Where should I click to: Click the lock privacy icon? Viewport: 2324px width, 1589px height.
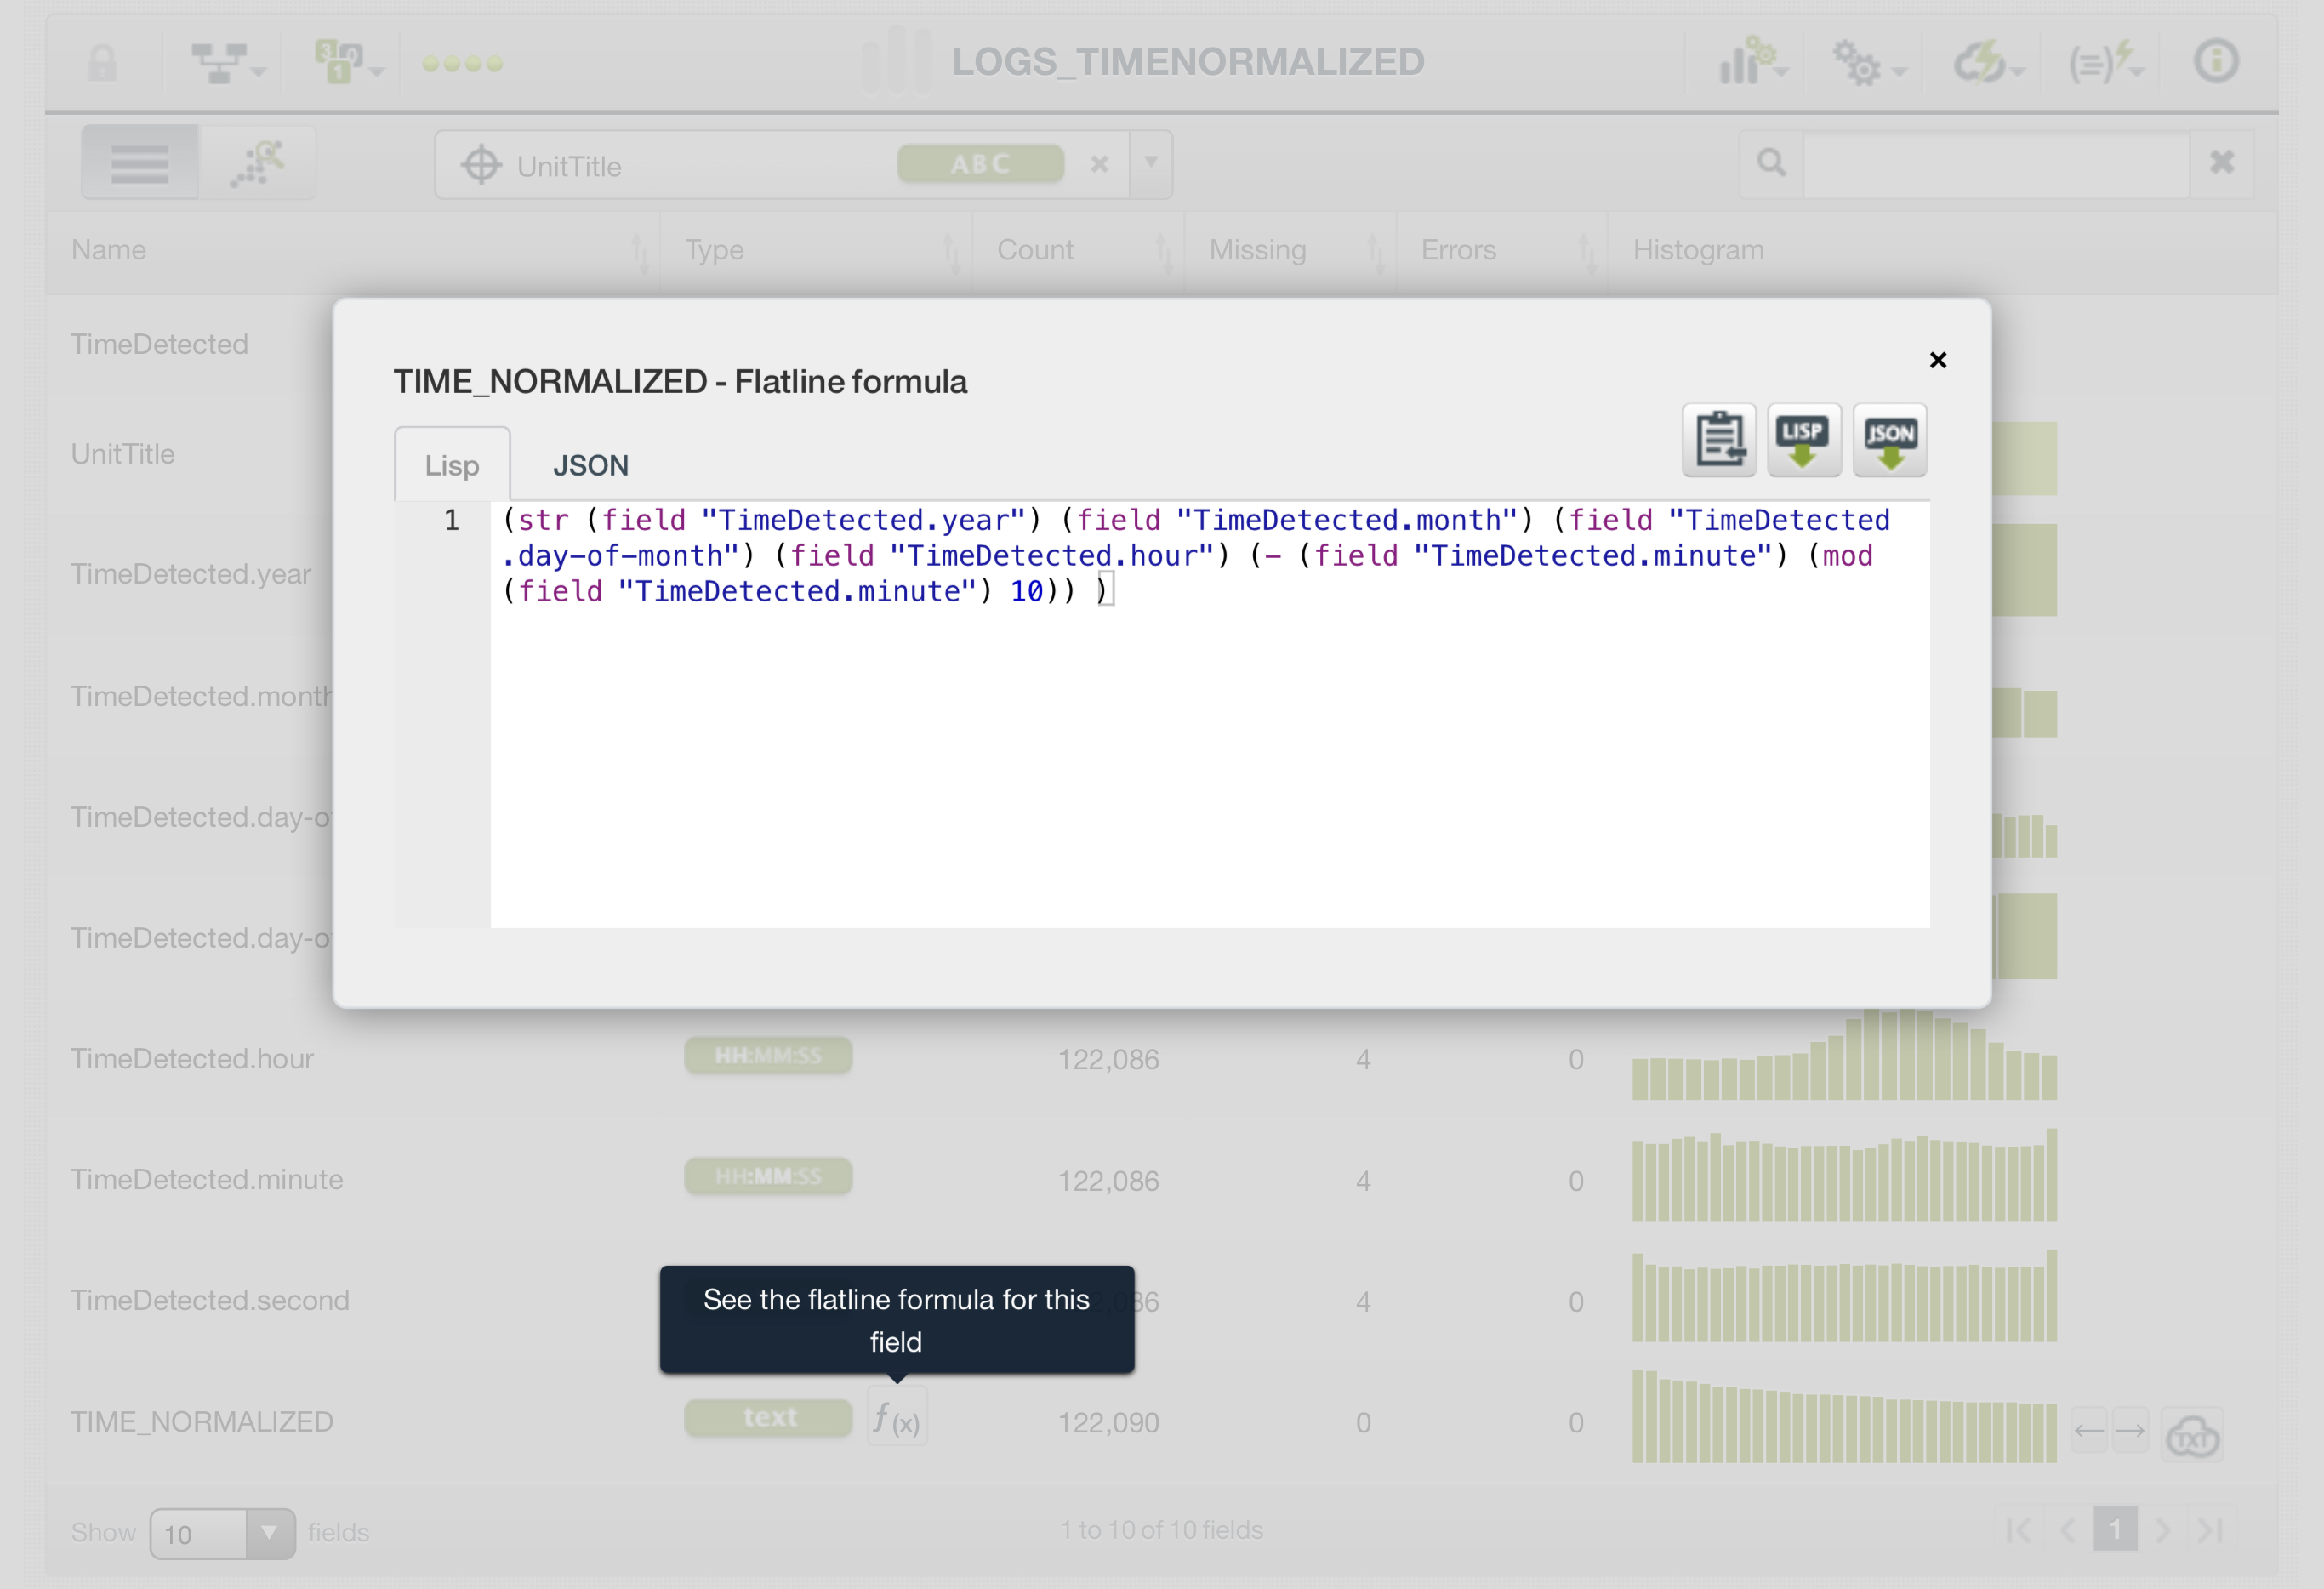coord(102,63)
